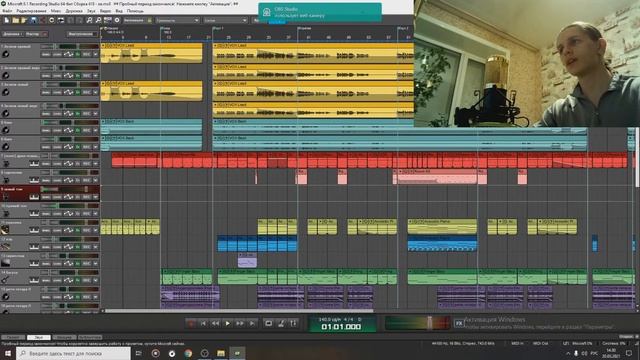This screenshot has height=360, width=640.
Task: Open the Вид menu
Action: 119,11
